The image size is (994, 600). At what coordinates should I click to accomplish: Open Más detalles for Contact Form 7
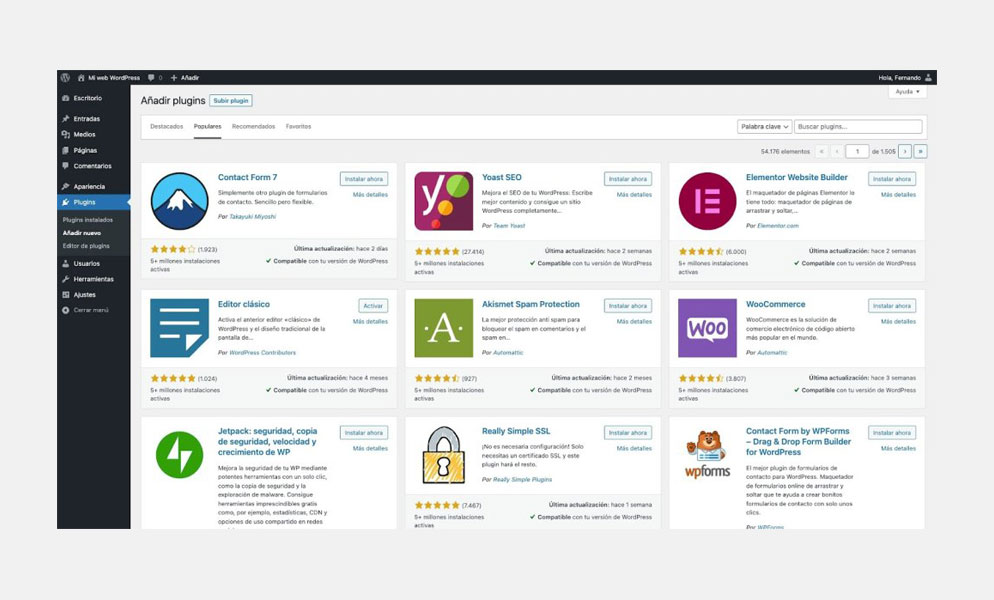(370, 195)
